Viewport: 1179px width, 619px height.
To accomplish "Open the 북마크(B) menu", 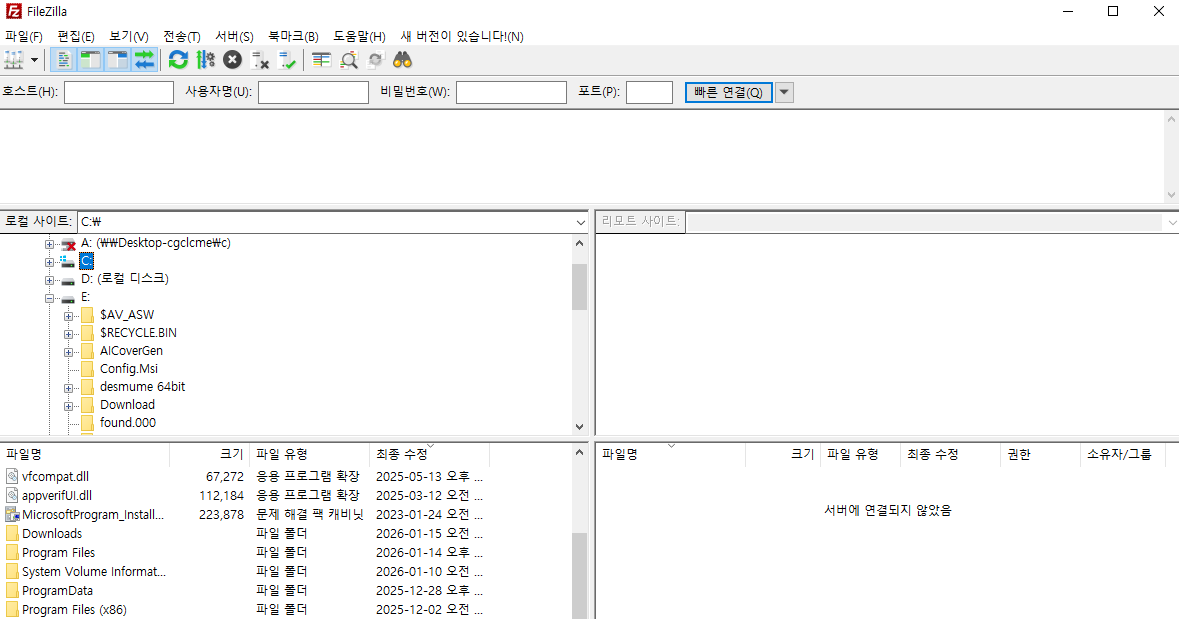I will point(293,36).
